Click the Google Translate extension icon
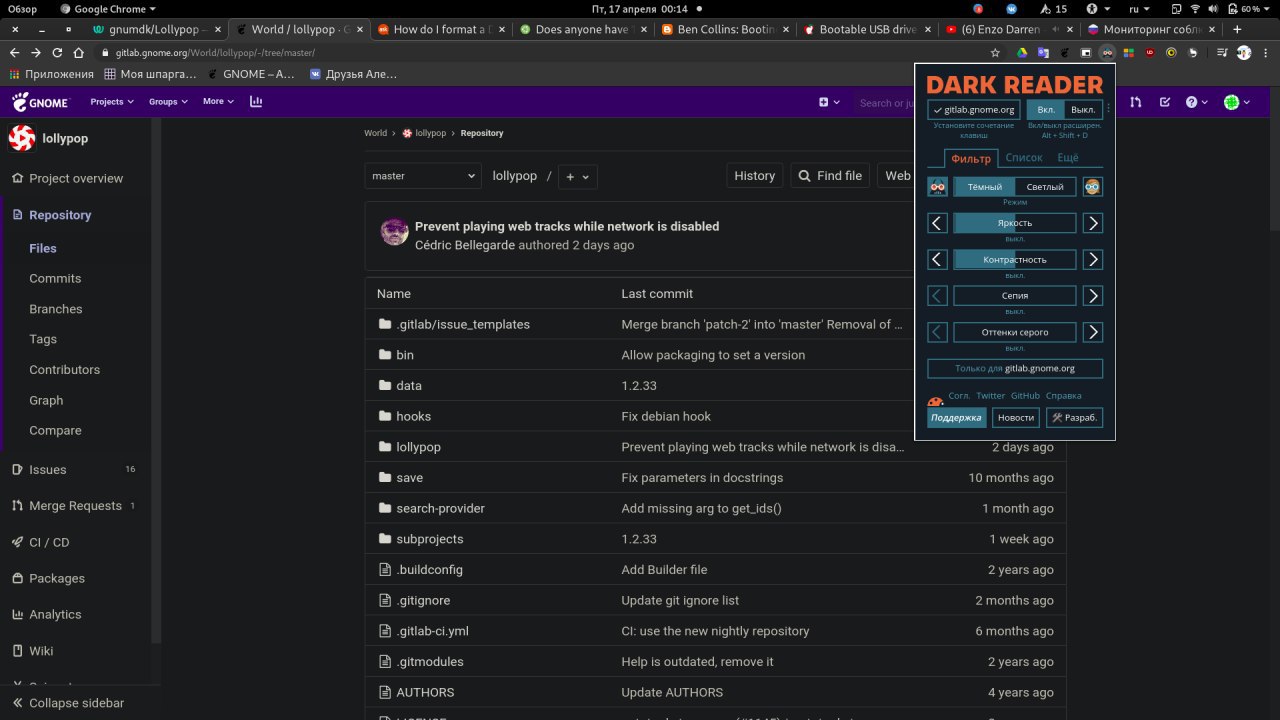The width and height of the screenshot is (1280, 720). click(1043, 52)
